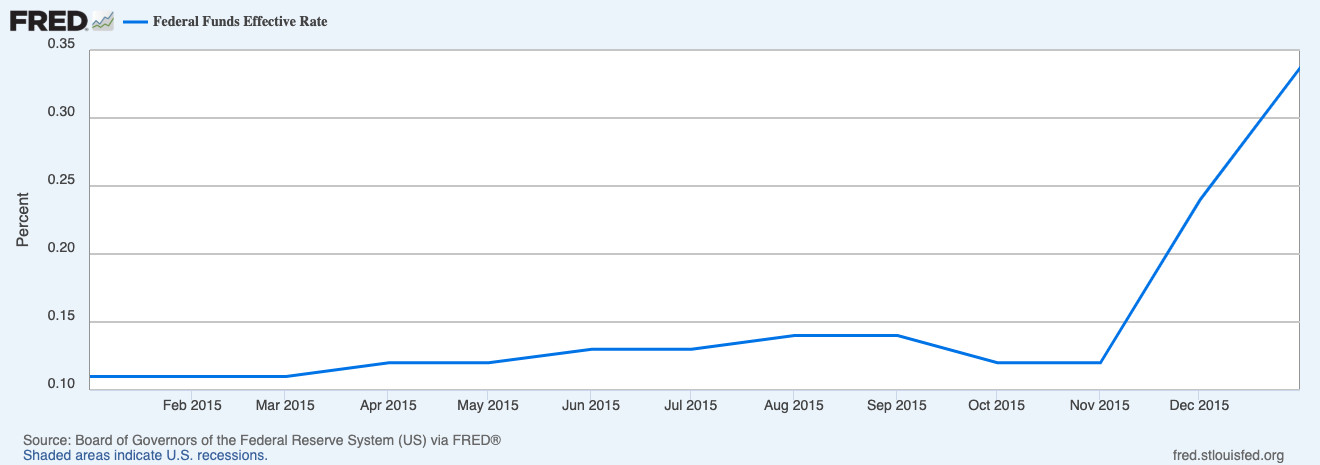Click the line's peak at the chart's right edge
1320x465 pixels.
pyautogui.click(x=1298, y=68)
